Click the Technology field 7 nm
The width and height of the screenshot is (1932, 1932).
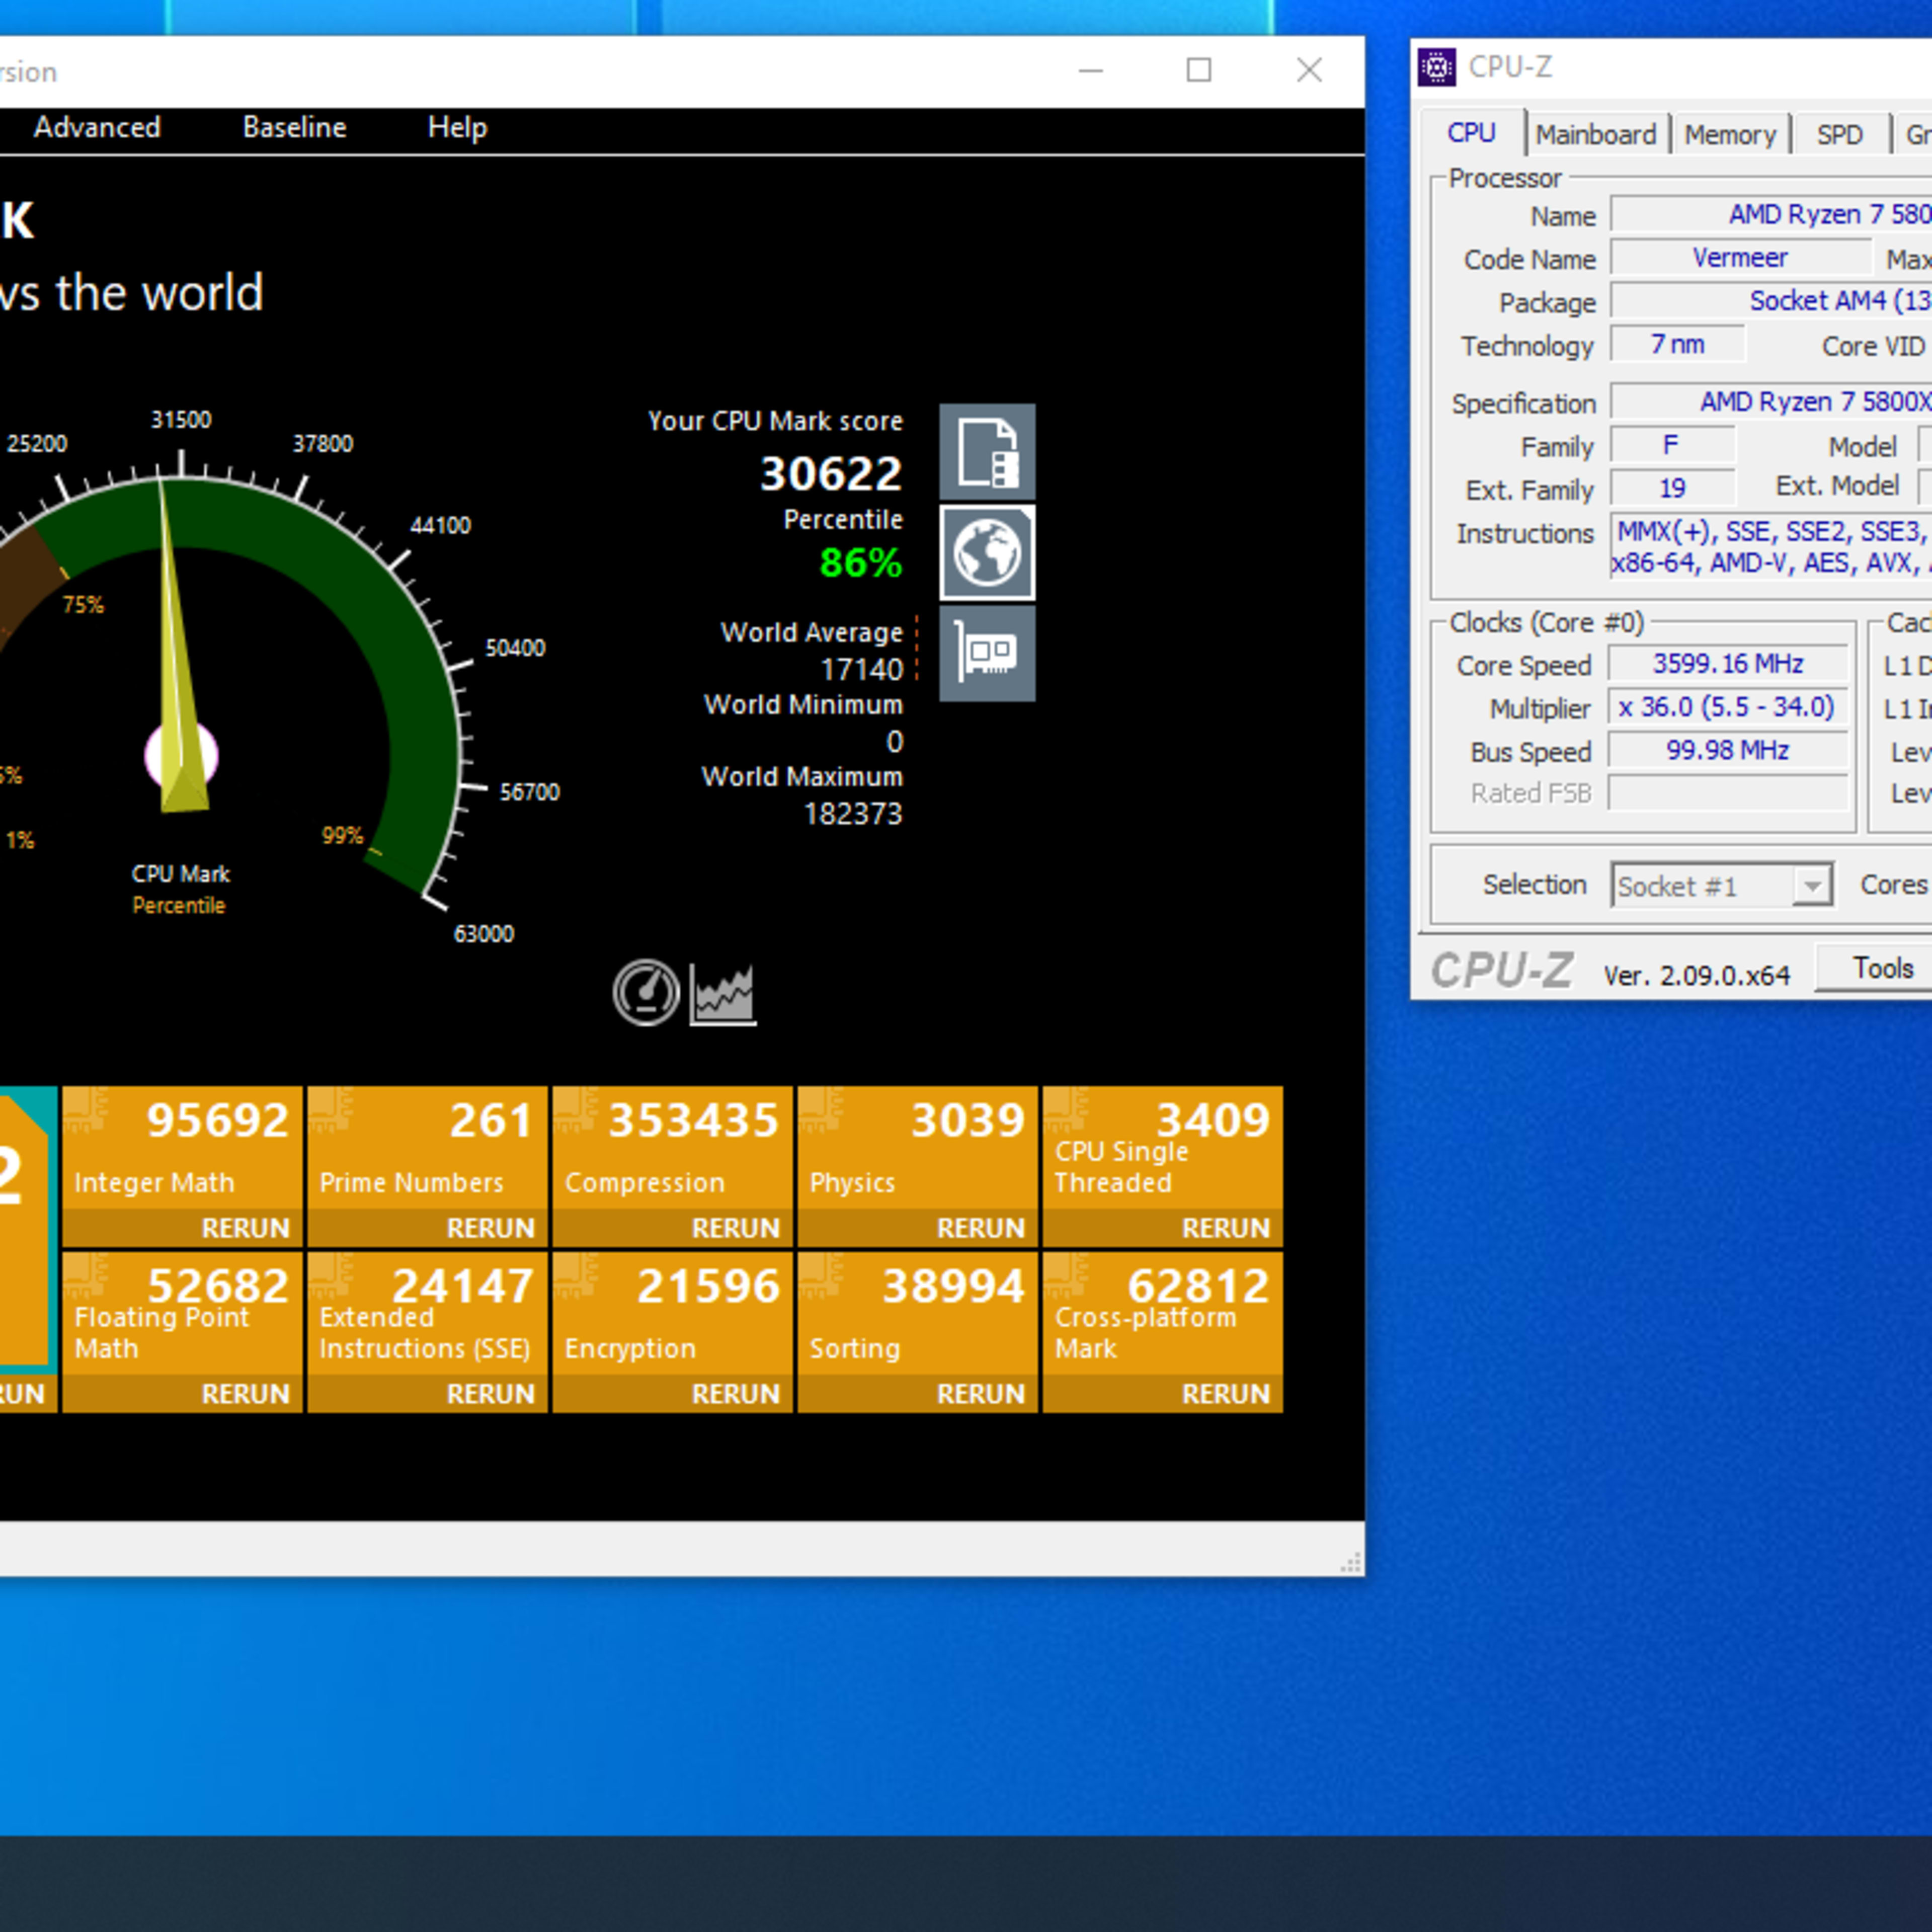[1677, 344]
